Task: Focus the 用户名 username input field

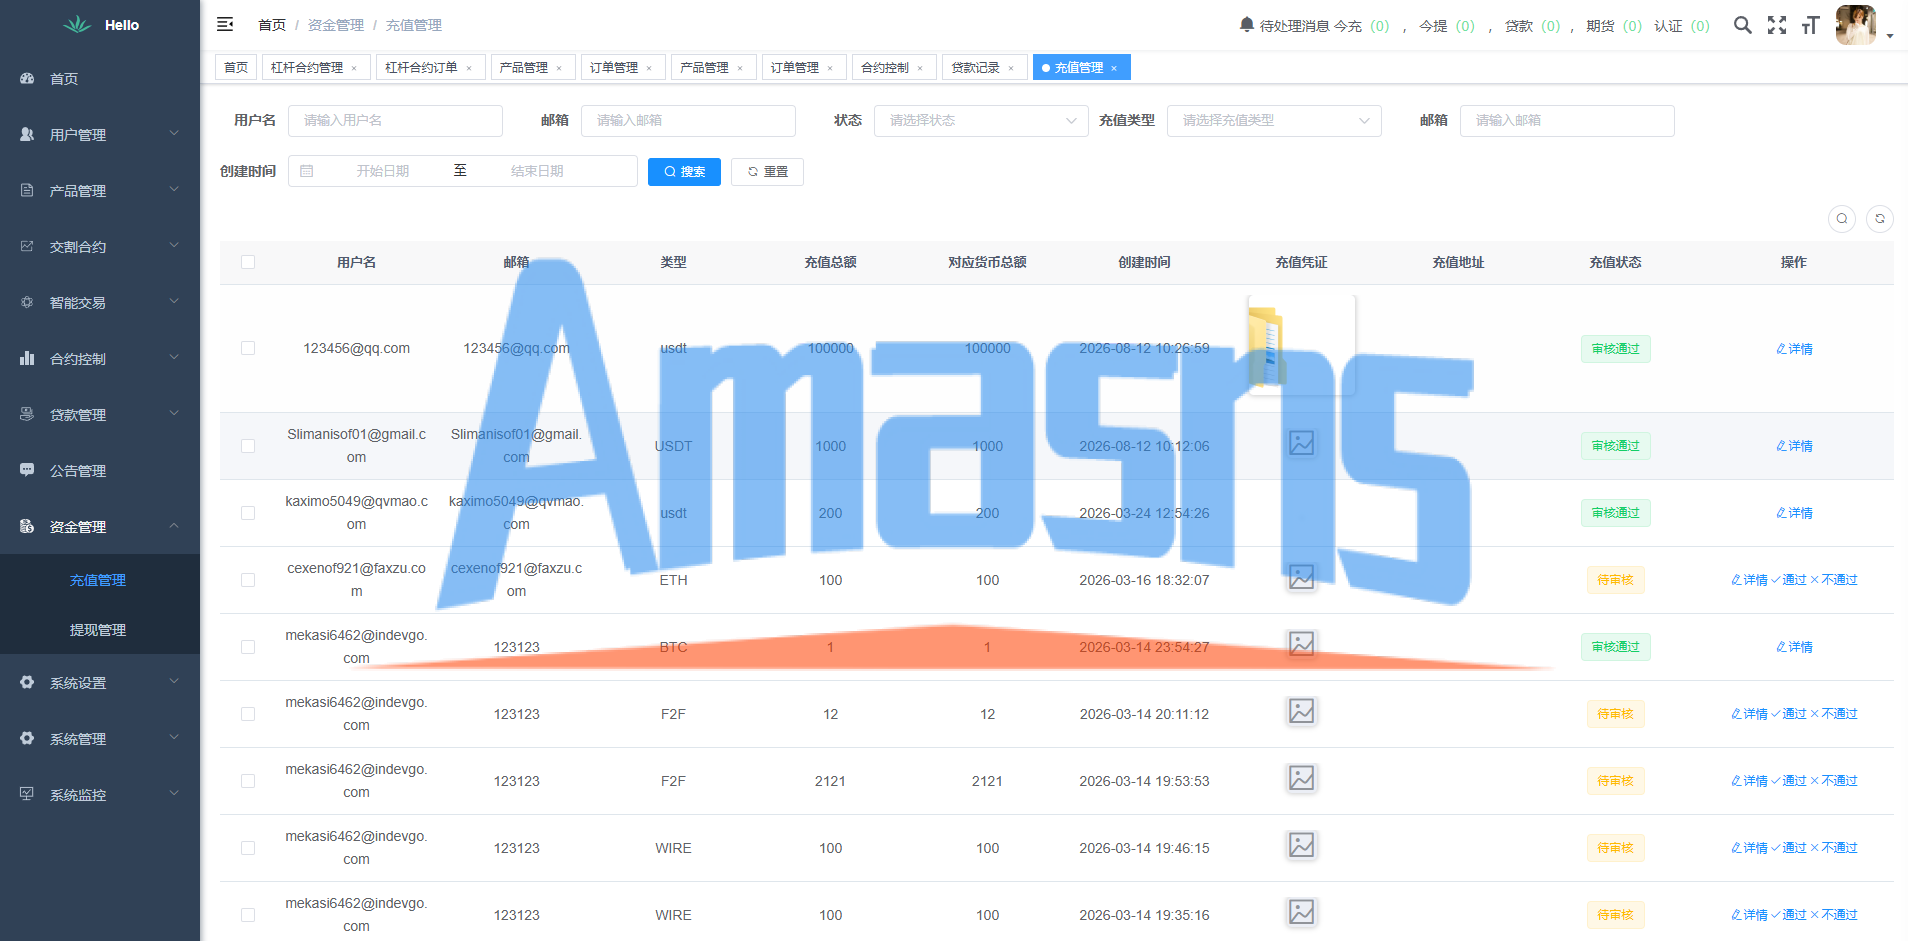Action: click(395, 121)
